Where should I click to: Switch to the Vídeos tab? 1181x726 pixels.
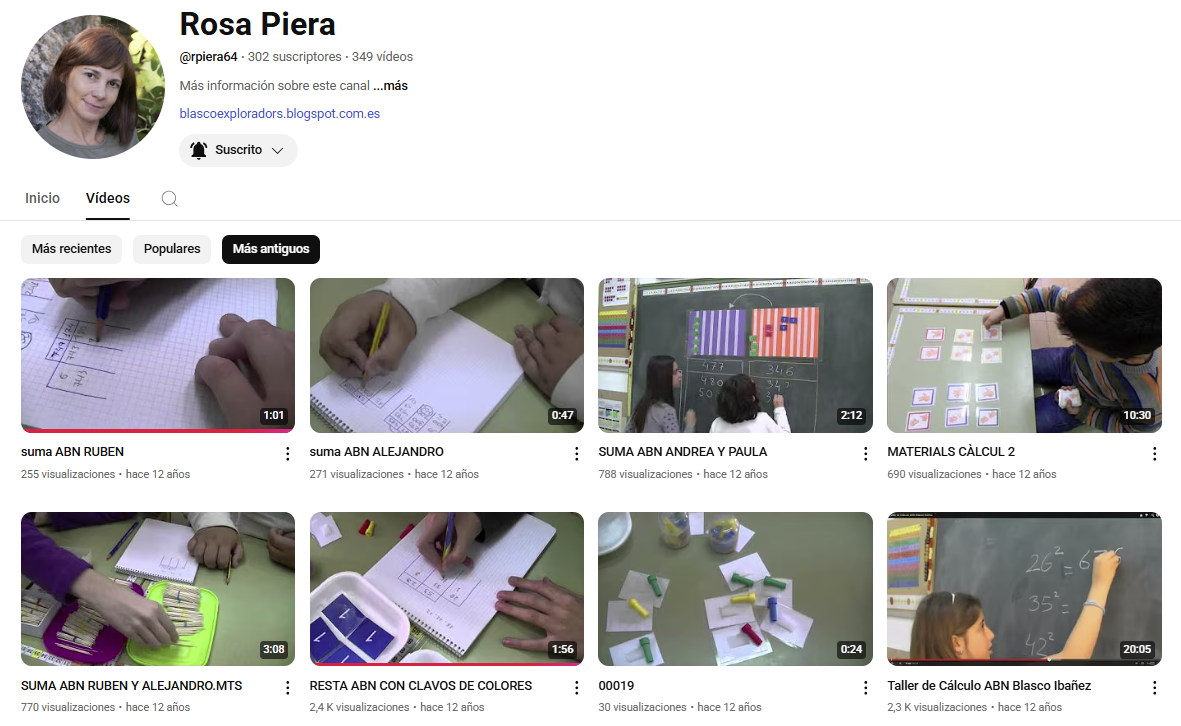tap(108, 198)
